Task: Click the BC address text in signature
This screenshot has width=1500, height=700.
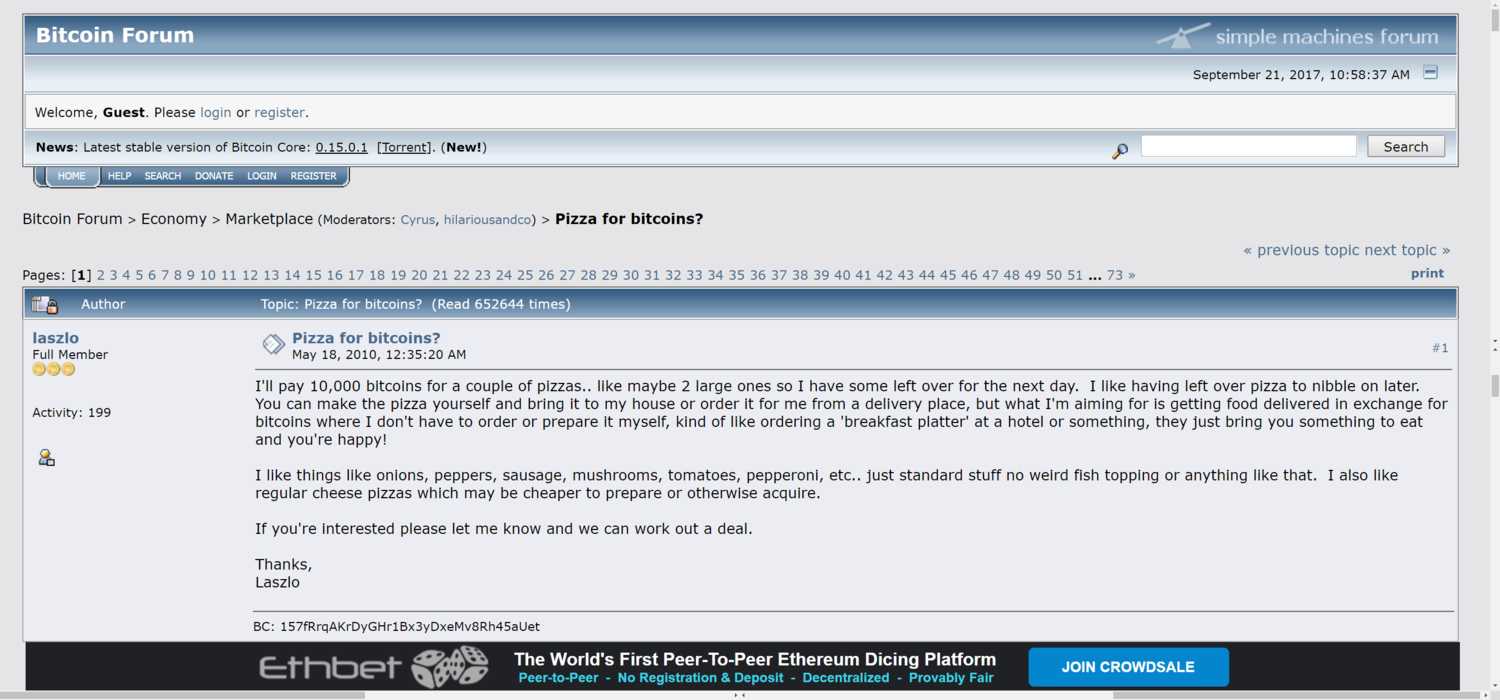Action: (x=396, y=627)
